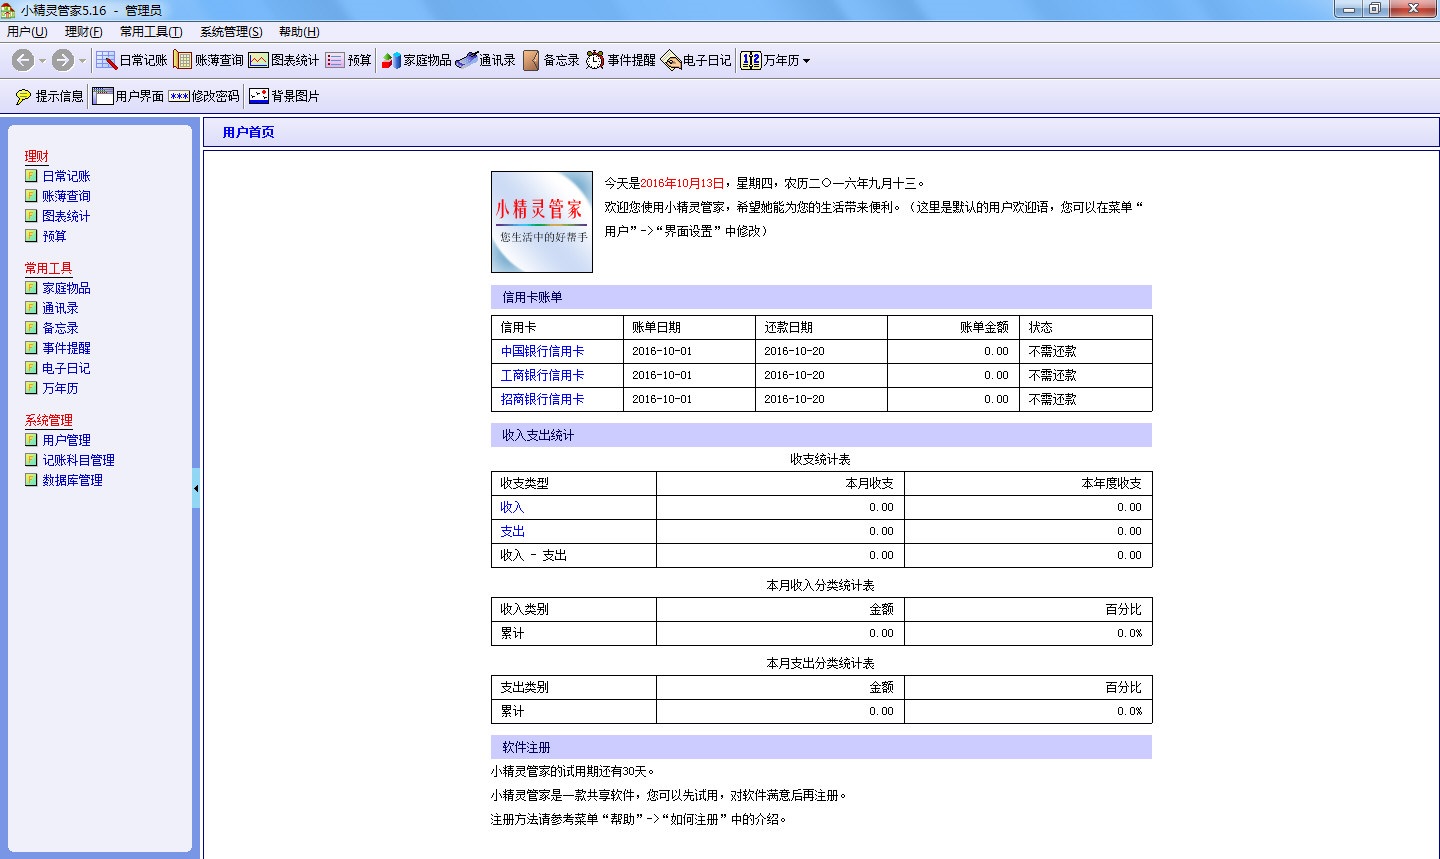Select 账薄查询 in the sidebar
This screenshot has height=859, width=1440.
point(66,196)
